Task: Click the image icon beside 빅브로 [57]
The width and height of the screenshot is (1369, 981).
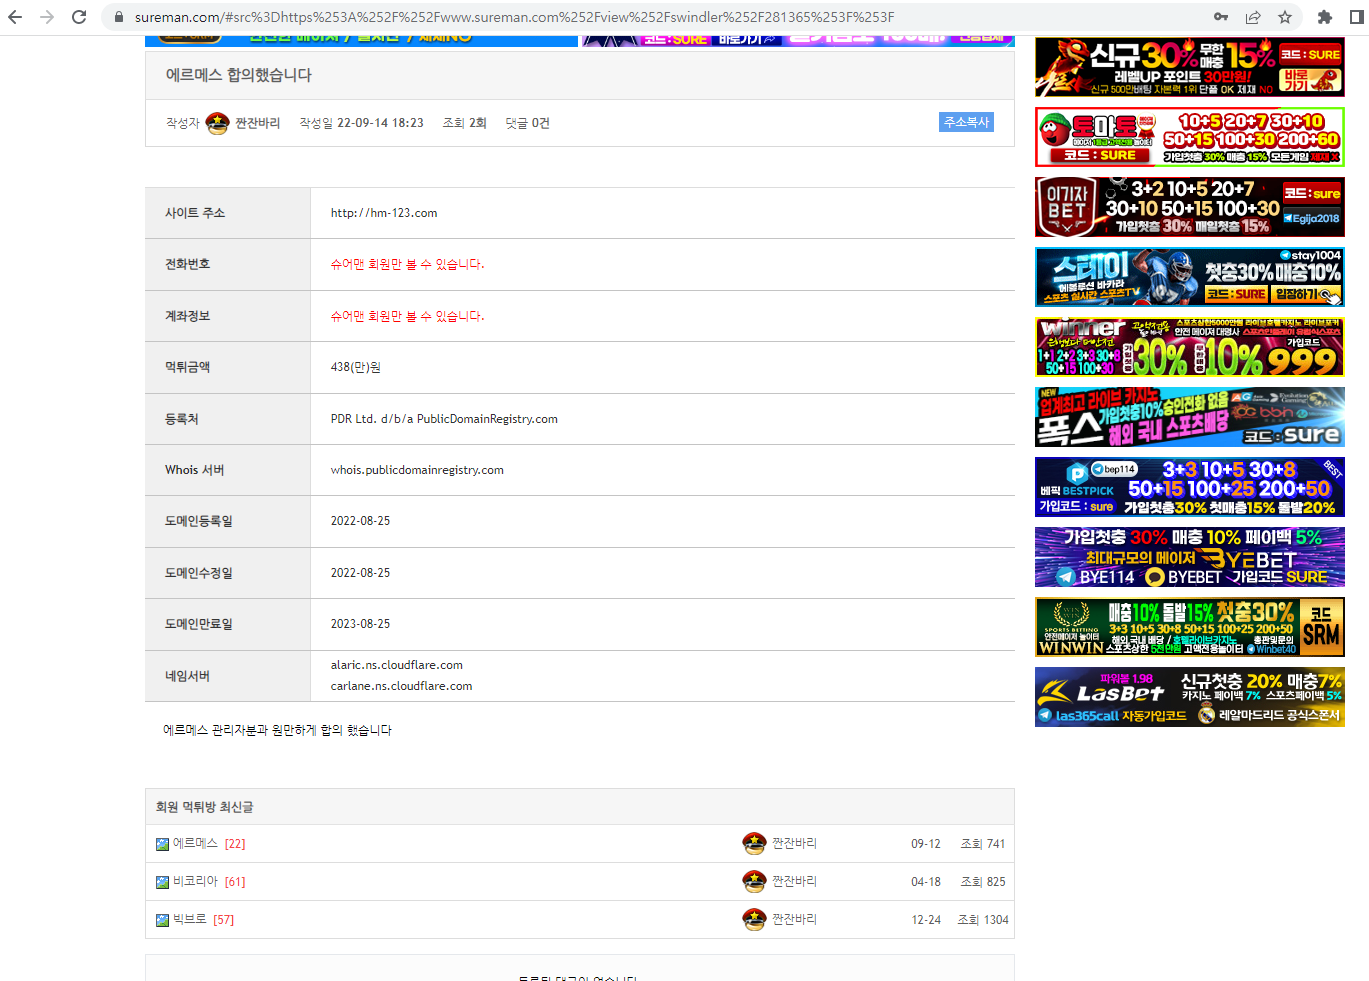Action: pyautogui.click(x=162, y=920)
